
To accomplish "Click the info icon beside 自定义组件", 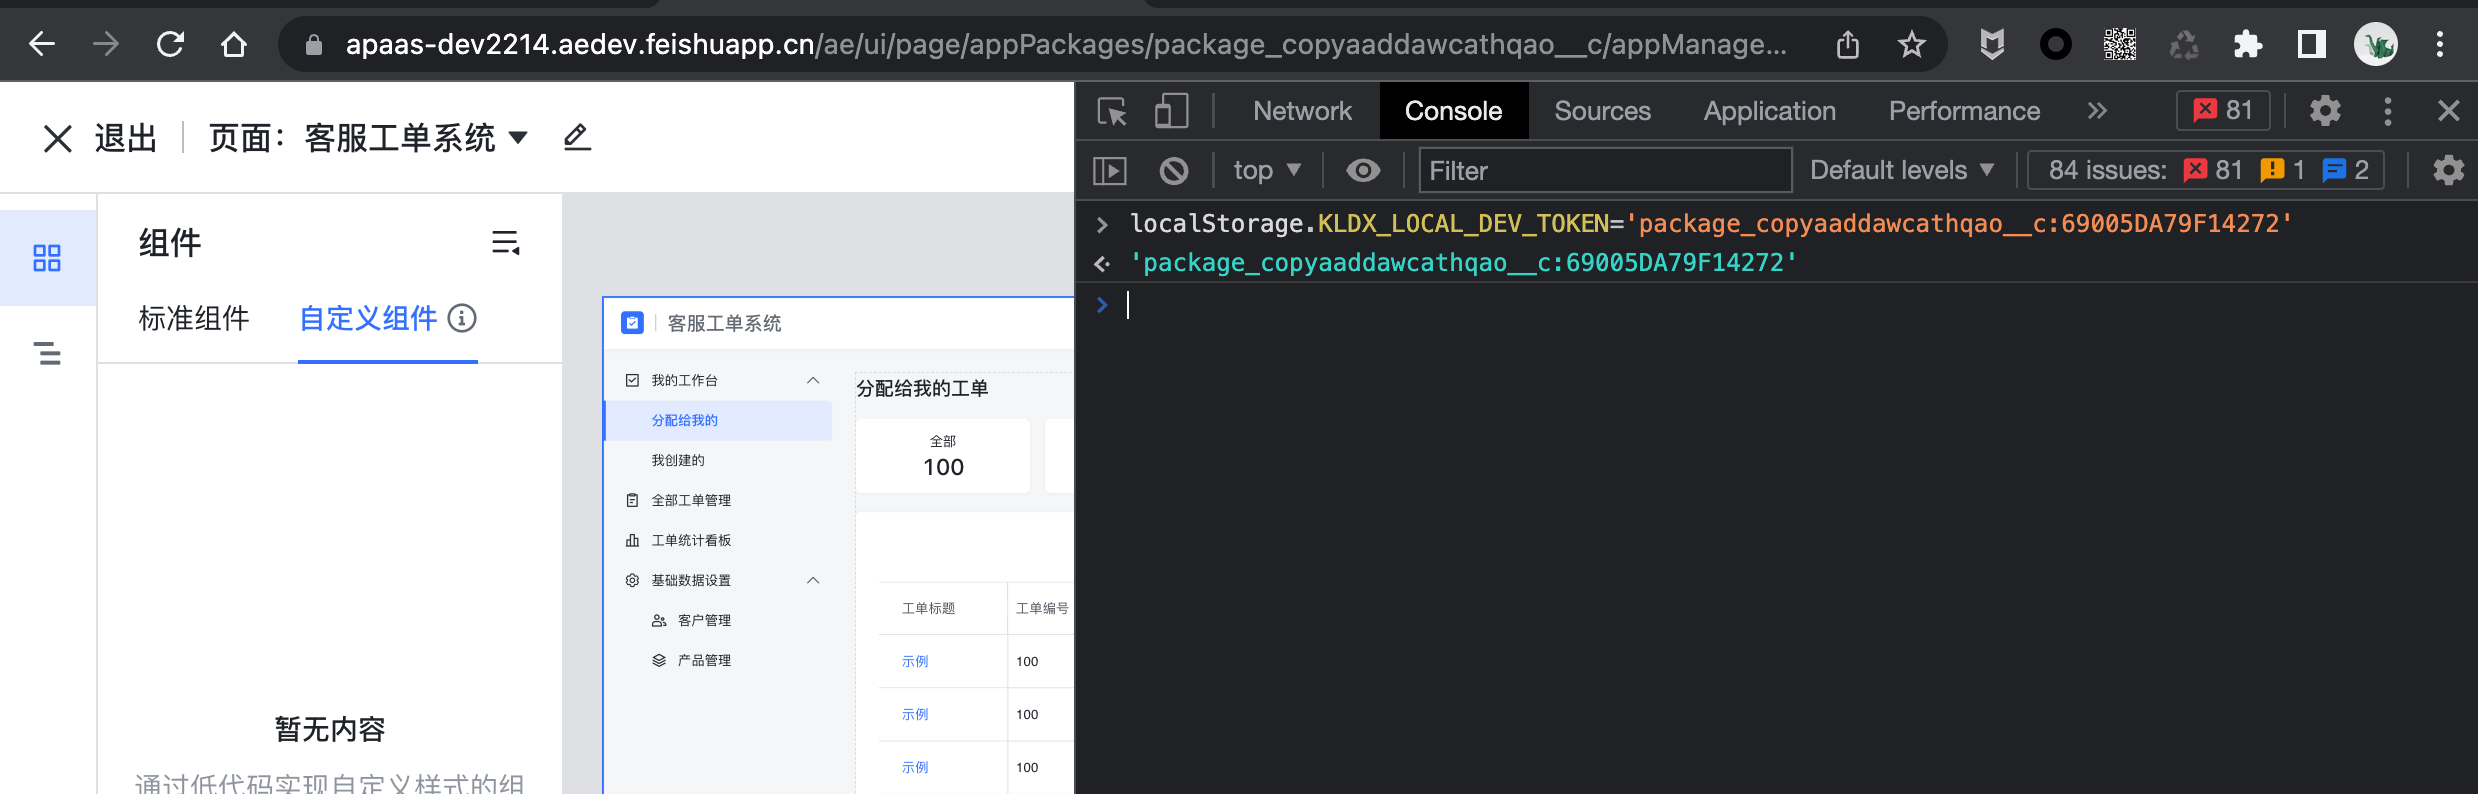I will click(x=462, y=318).
